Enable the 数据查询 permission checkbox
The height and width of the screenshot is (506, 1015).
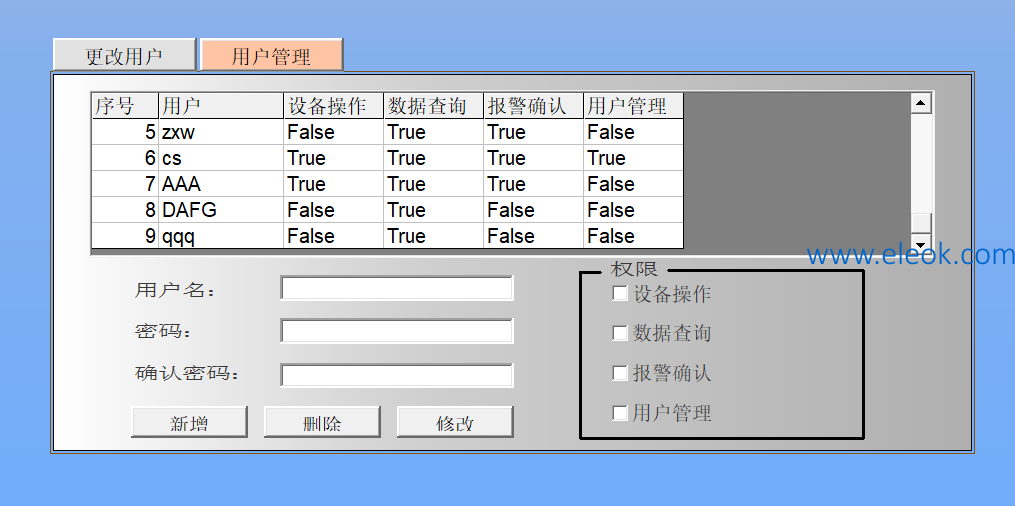[619, 333]
